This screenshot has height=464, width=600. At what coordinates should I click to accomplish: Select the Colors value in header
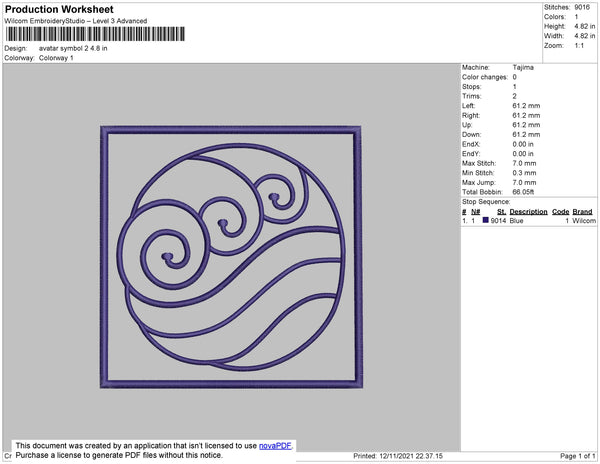tap(576, 17)
